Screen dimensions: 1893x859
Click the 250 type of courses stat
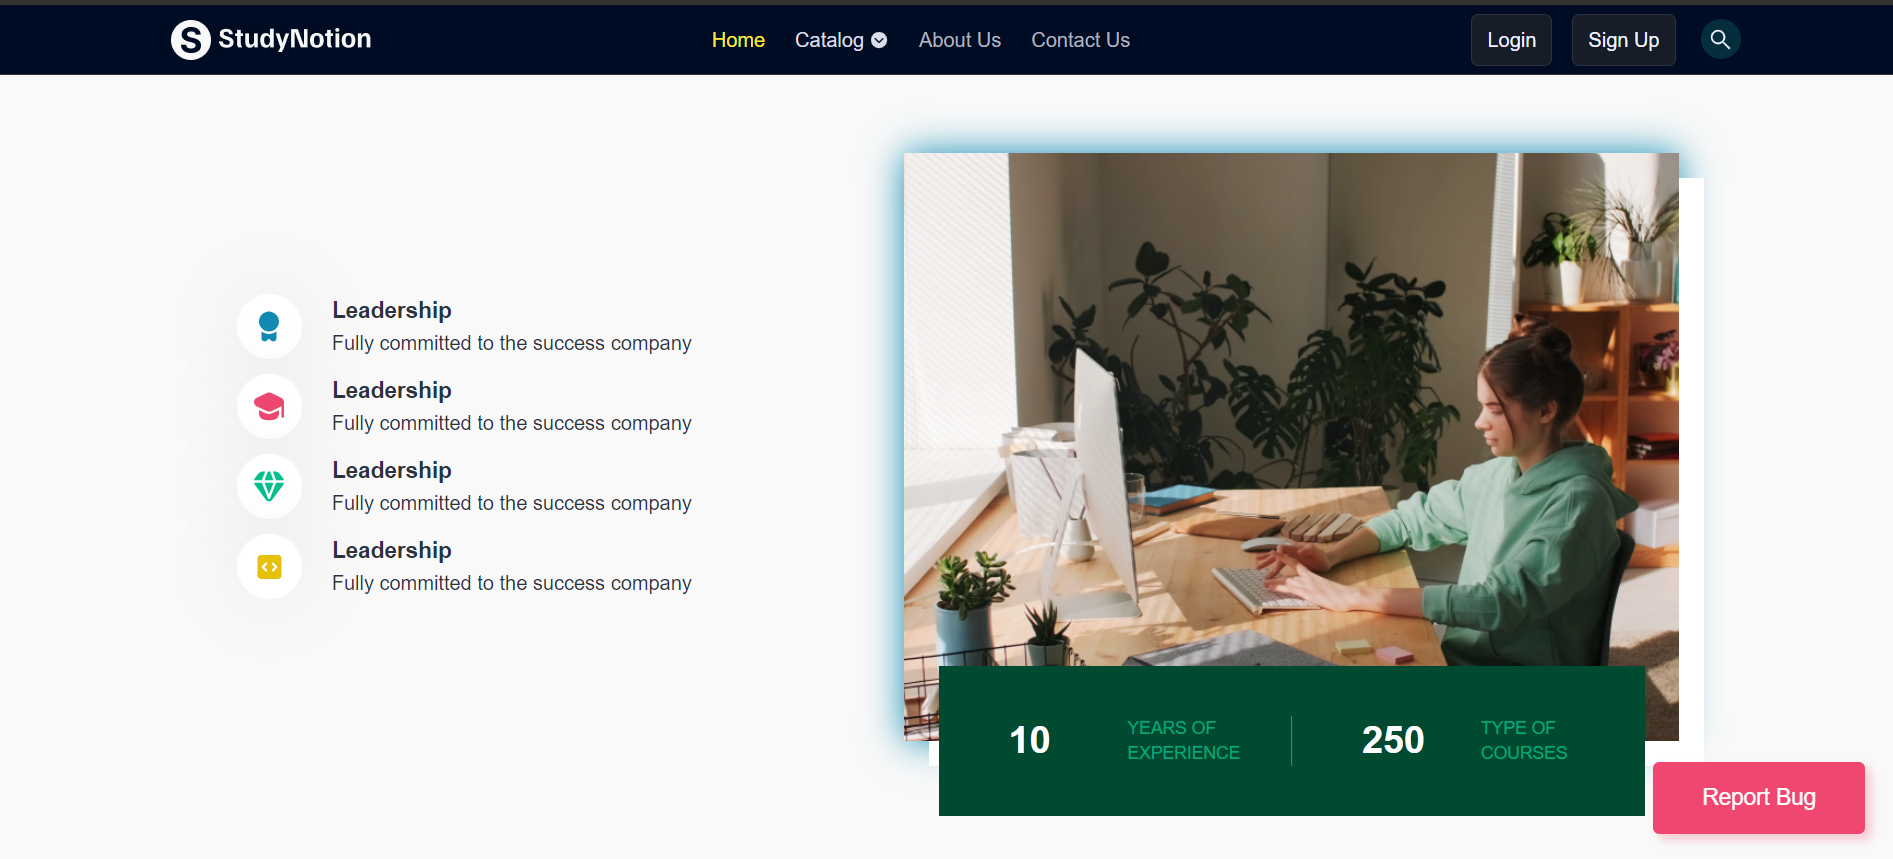(1464, 740)
